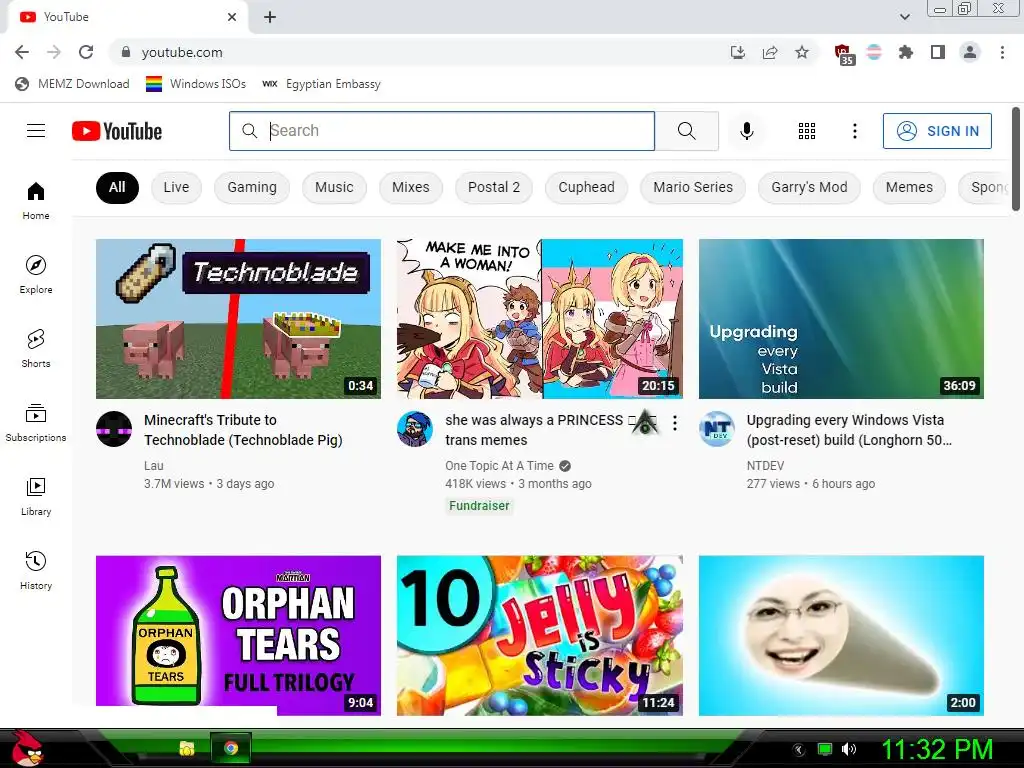This screenshot has height=768, width=1024.
Task: Open History in sidebar
Action: (x=36, y=571)
